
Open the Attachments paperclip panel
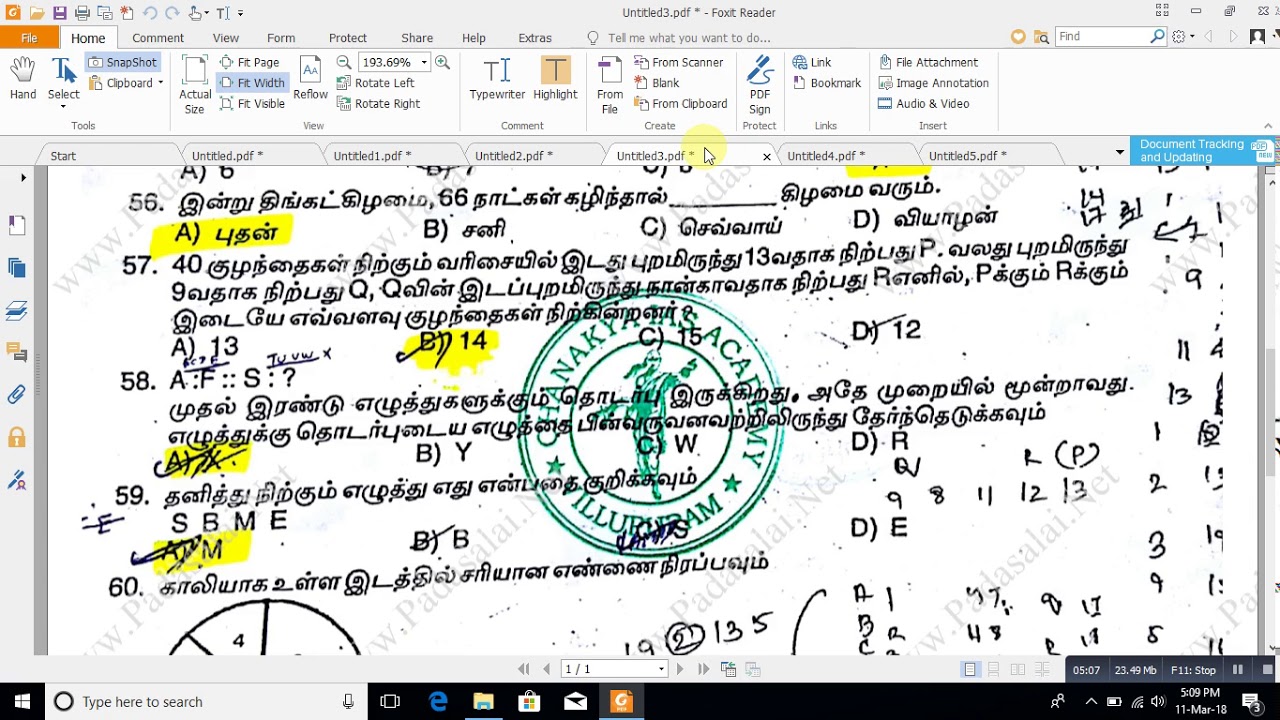tap(17, 394)
